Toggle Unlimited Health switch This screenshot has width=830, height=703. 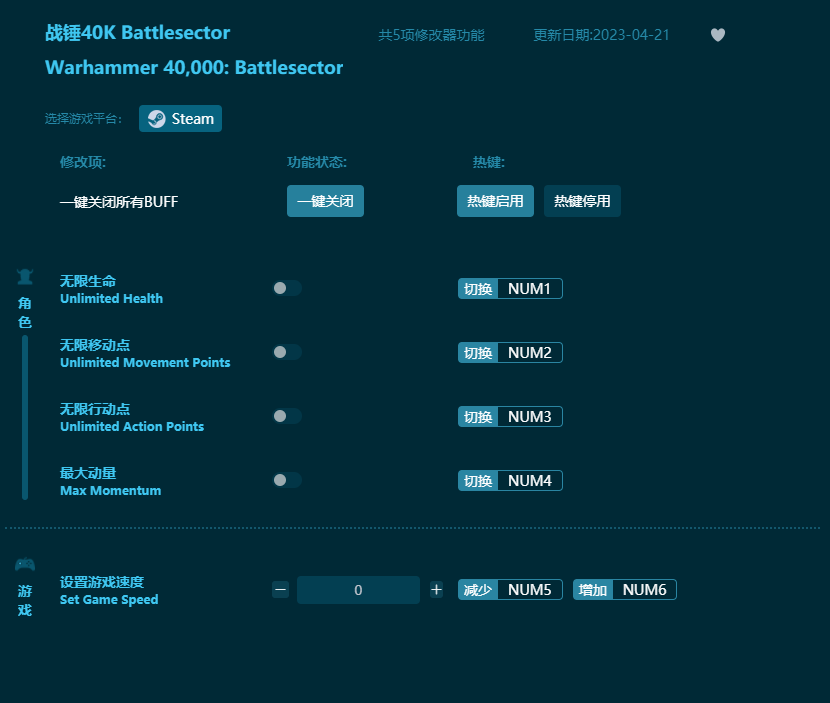pos(287,288)
